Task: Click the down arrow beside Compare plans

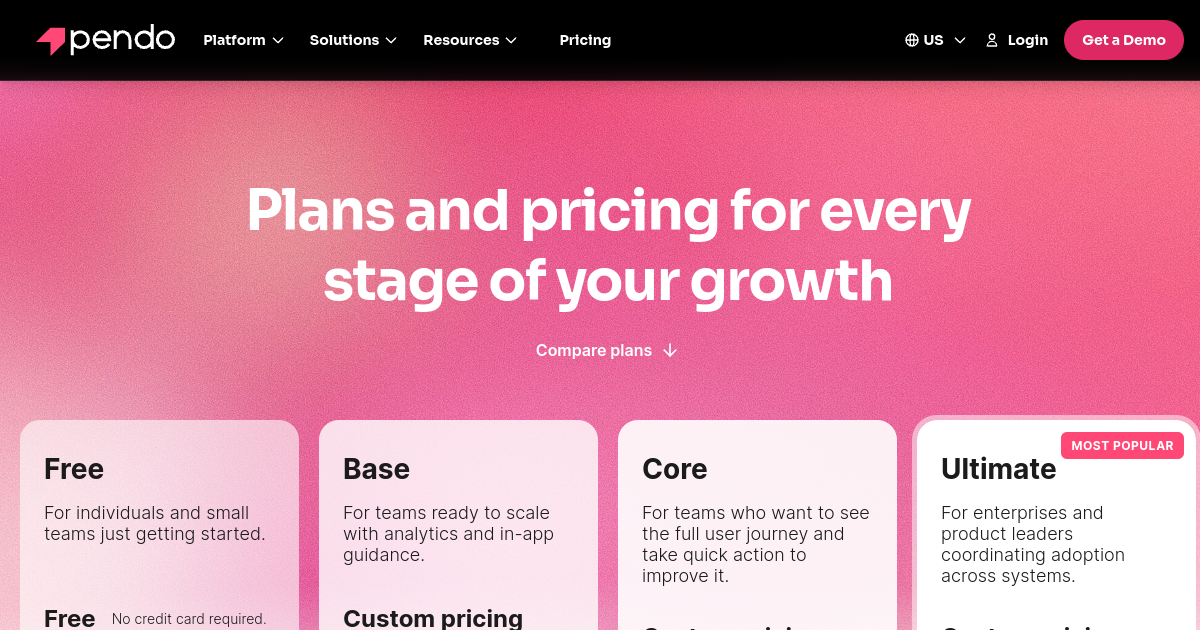Action: click(x=670, y=350)
